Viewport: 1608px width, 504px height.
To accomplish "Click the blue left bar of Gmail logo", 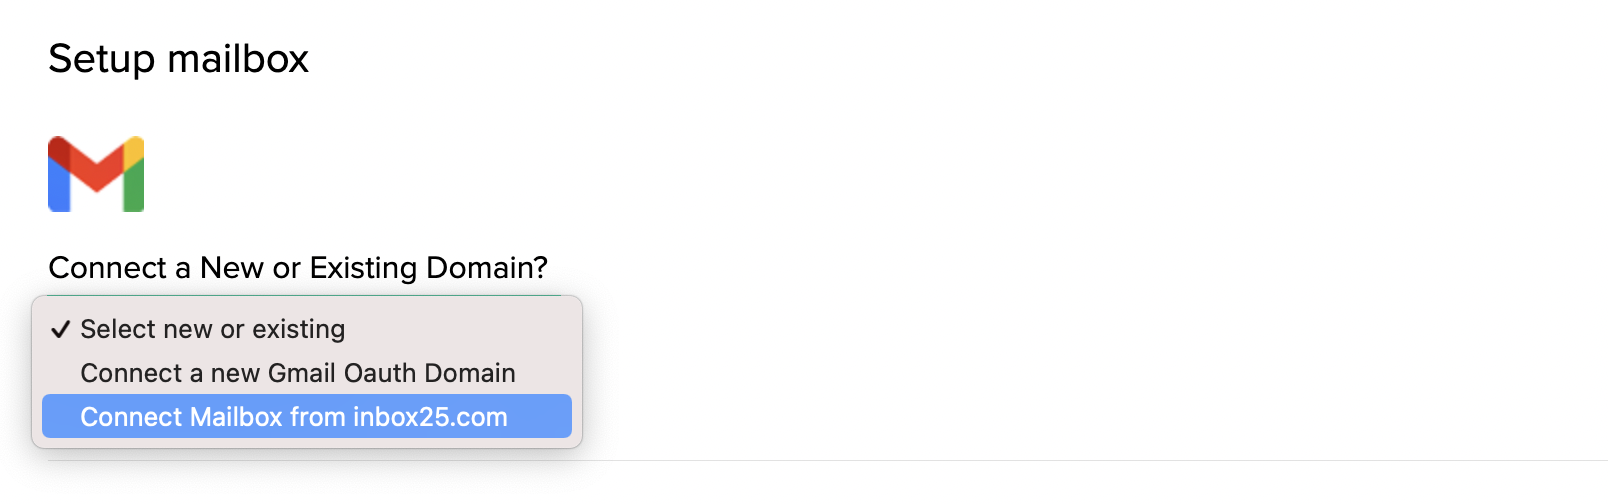I will click(x=59, y=185).
